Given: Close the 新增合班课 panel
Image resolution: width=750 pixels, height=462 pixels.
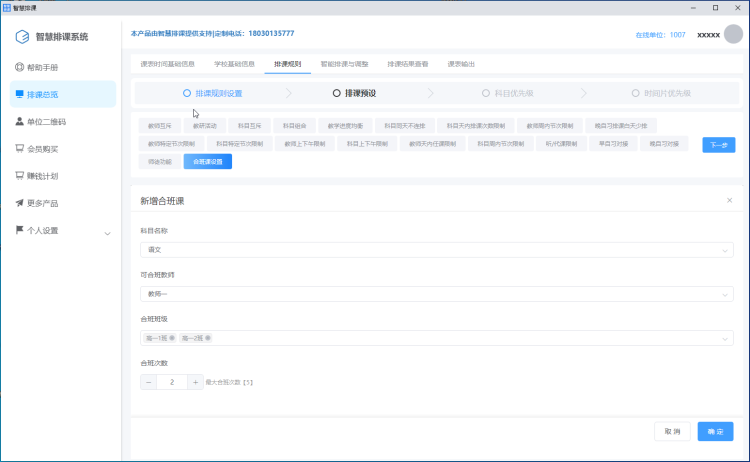Looking at the screenshot, I should click(729, 200).
